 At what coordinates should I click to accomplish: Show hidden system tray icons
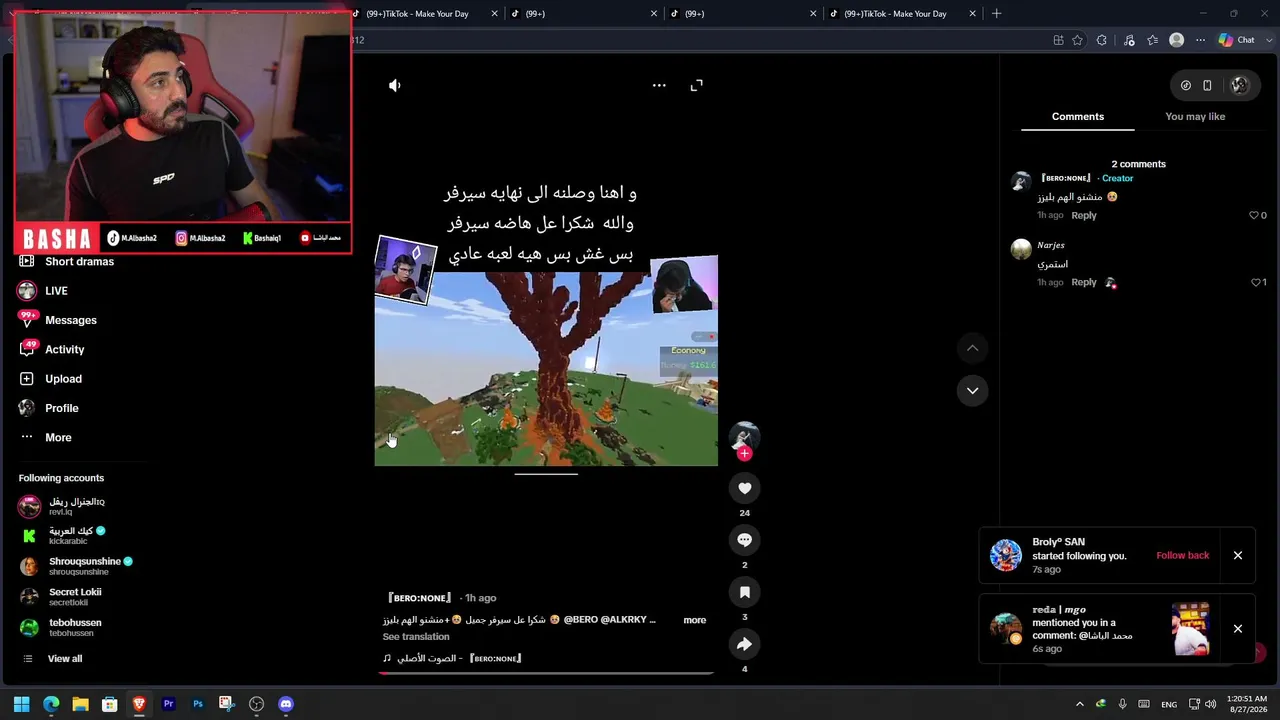click(1079, 704)
